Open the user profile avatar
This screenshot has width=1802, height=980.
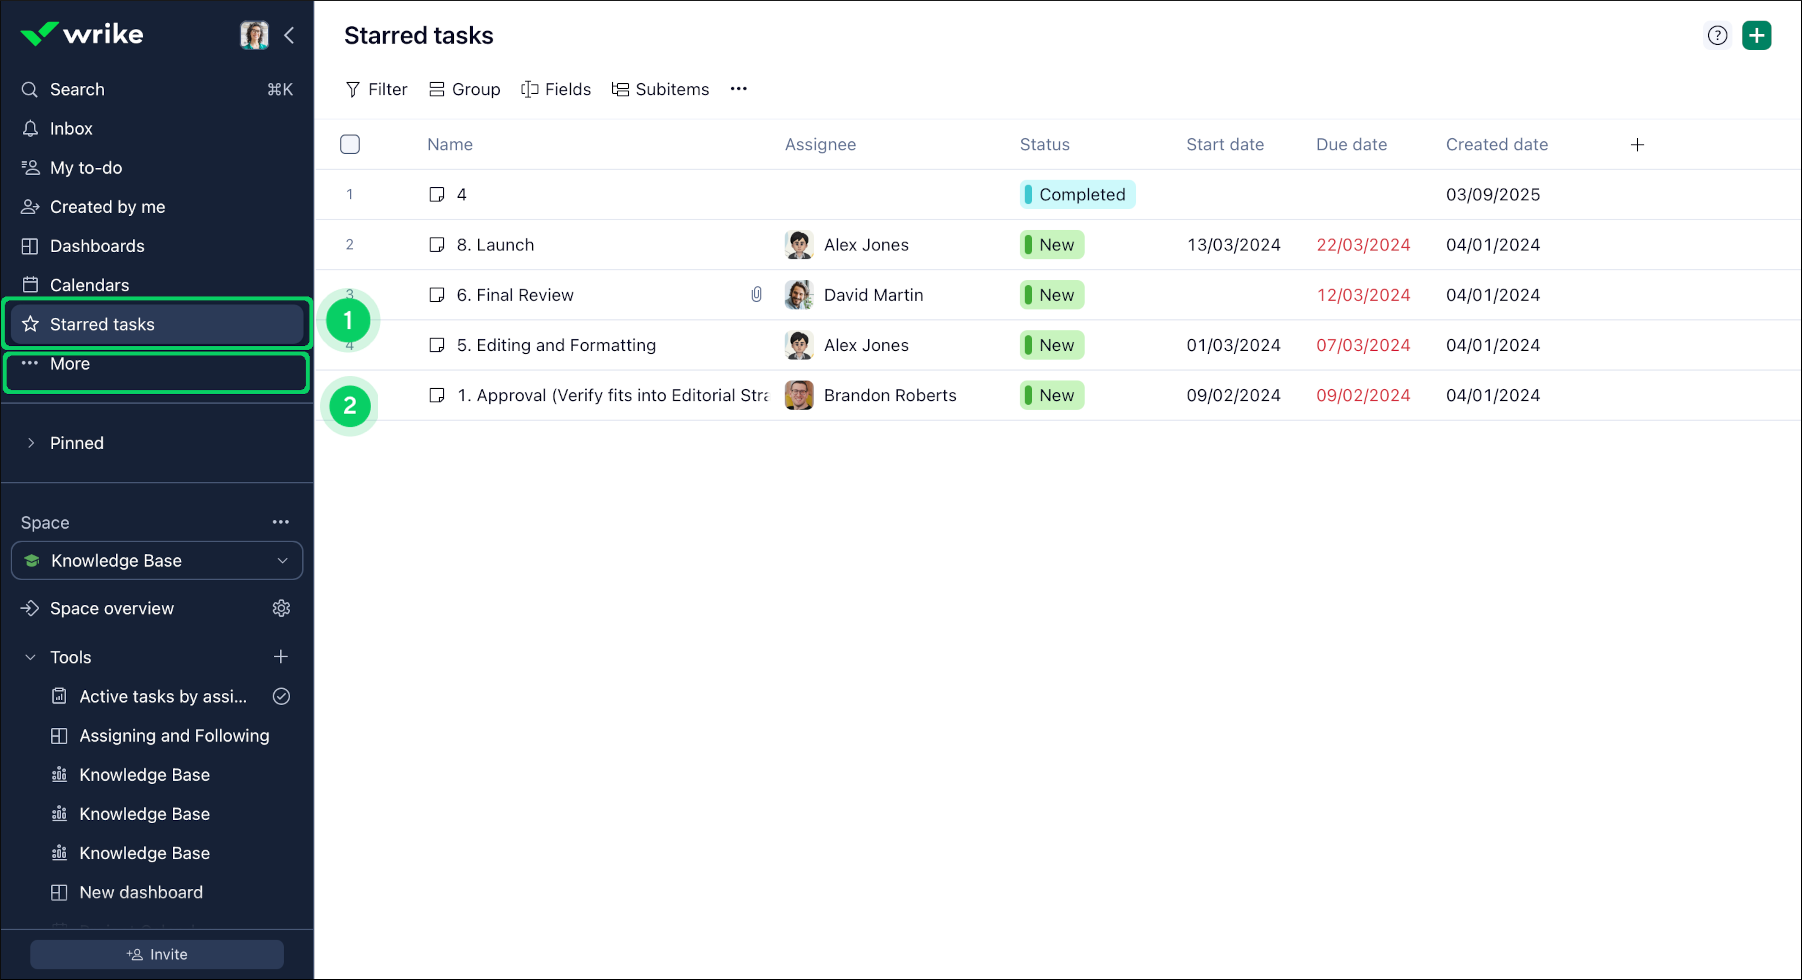tap(254, 35)
